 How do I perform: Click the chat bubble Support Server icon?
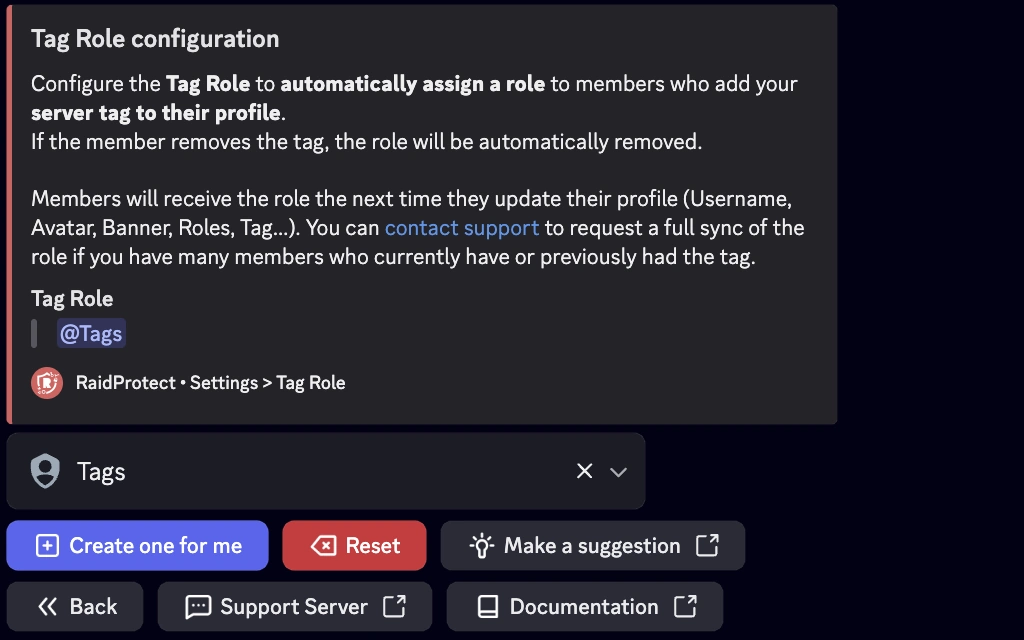point(198,607)
